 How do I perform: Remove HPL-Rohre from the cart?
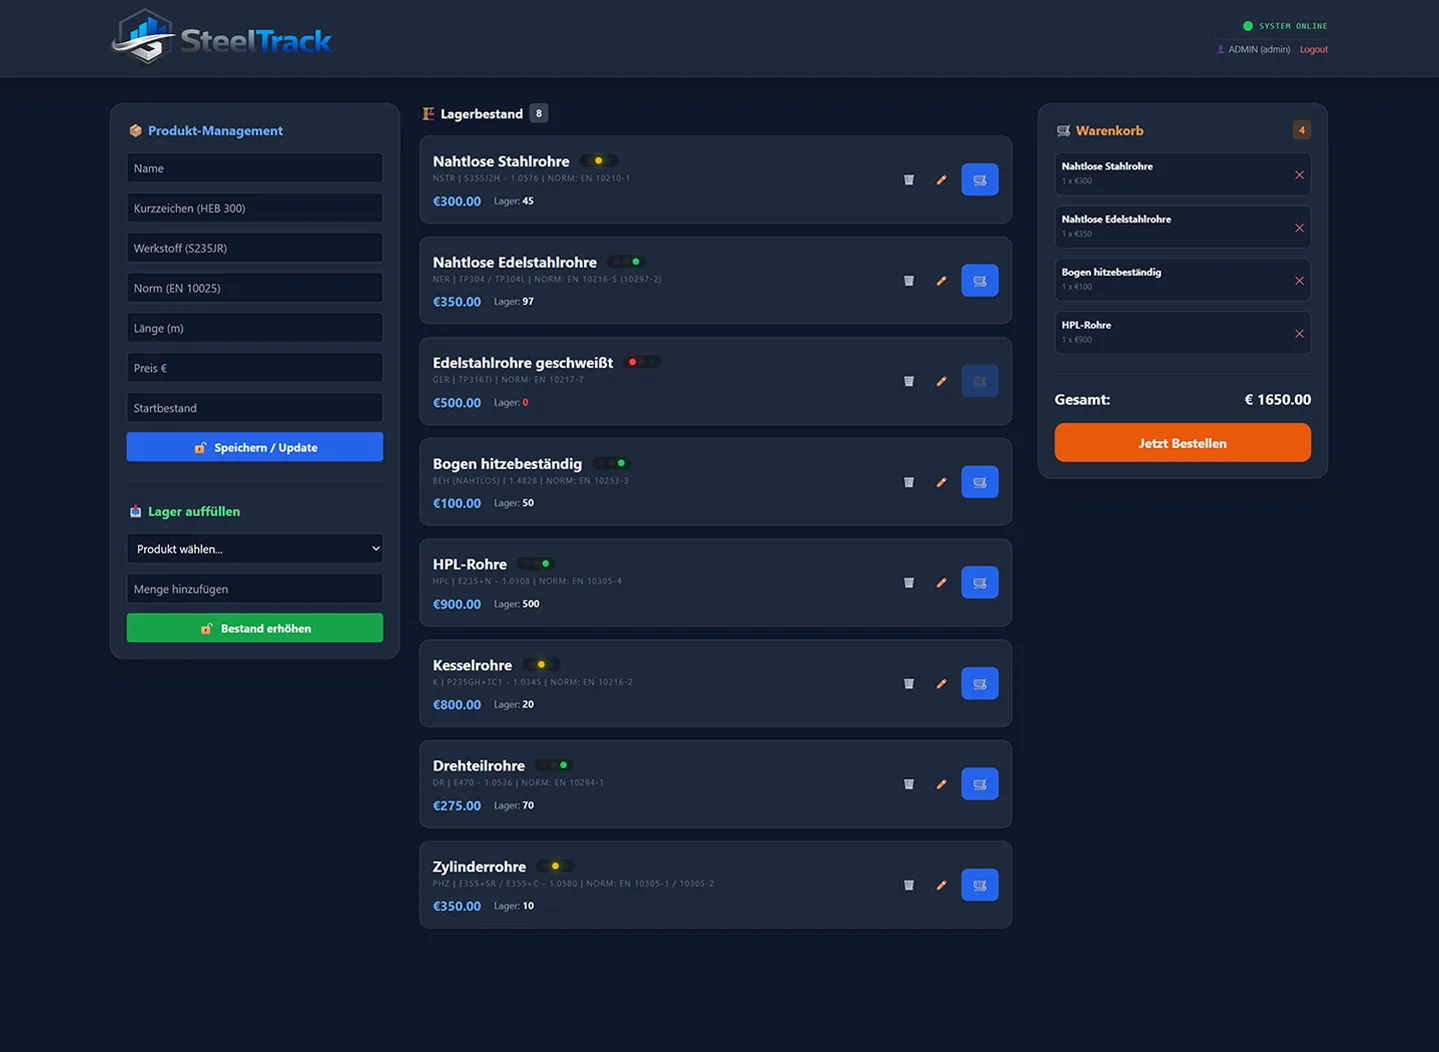coord(1299,333)
